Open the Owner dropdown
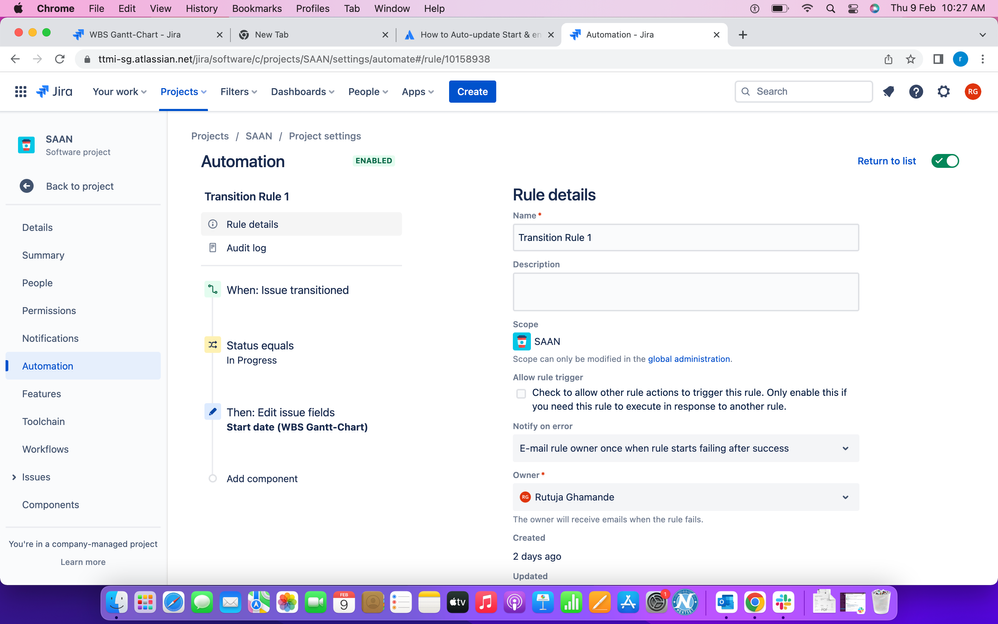 685,497
